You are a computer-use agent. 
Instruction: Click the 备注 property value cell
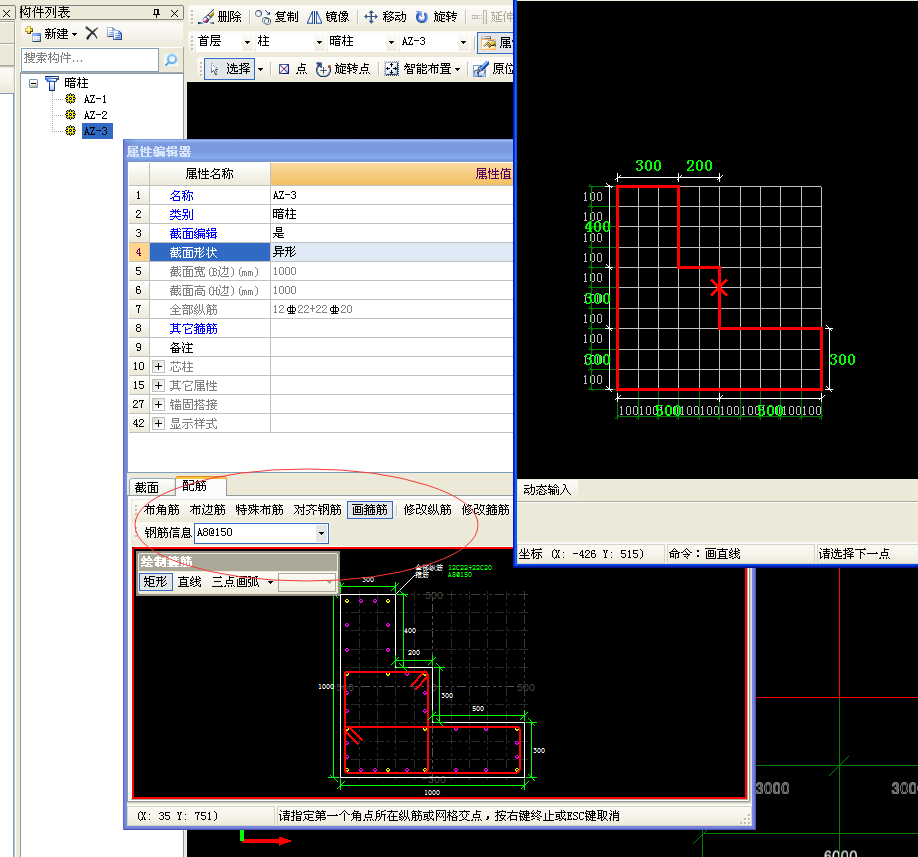tap(391, 348)
